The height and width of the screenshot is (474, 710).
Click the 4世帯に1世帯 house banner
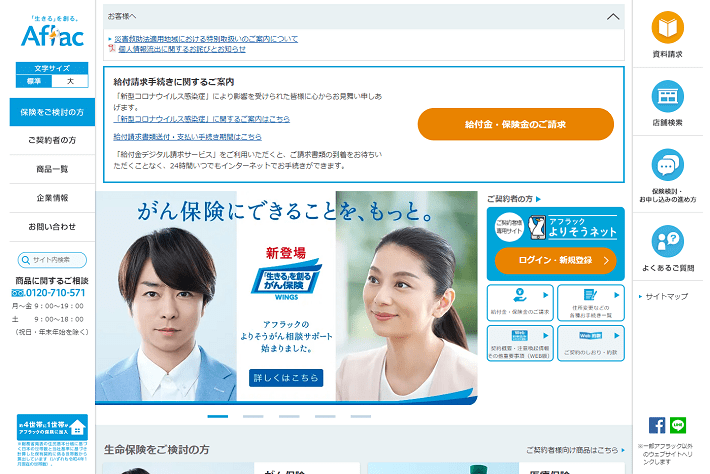tap(52, 427)
